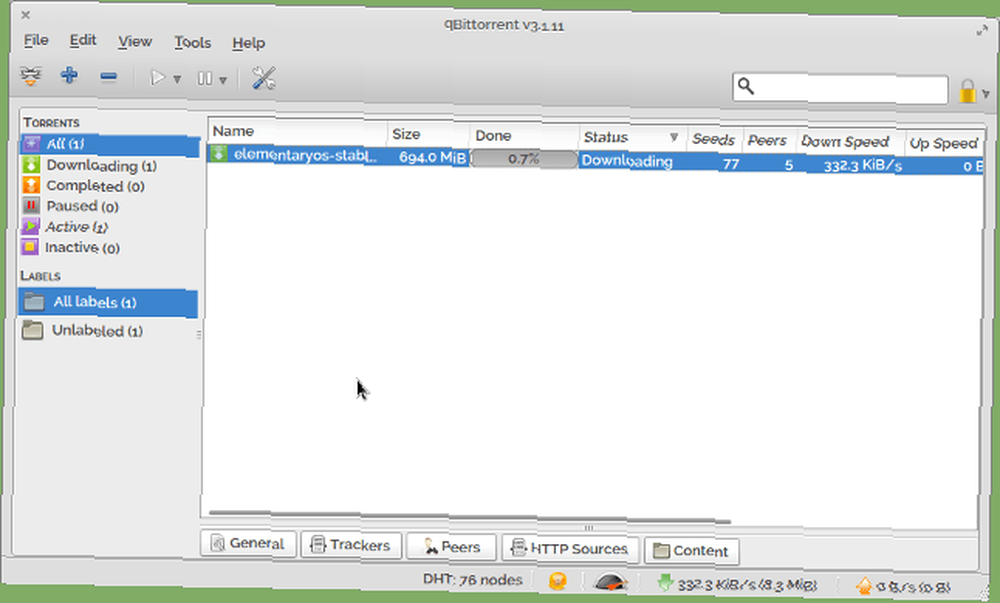Open the General tab
1000x603 pixels.
[x=248, y=543]
